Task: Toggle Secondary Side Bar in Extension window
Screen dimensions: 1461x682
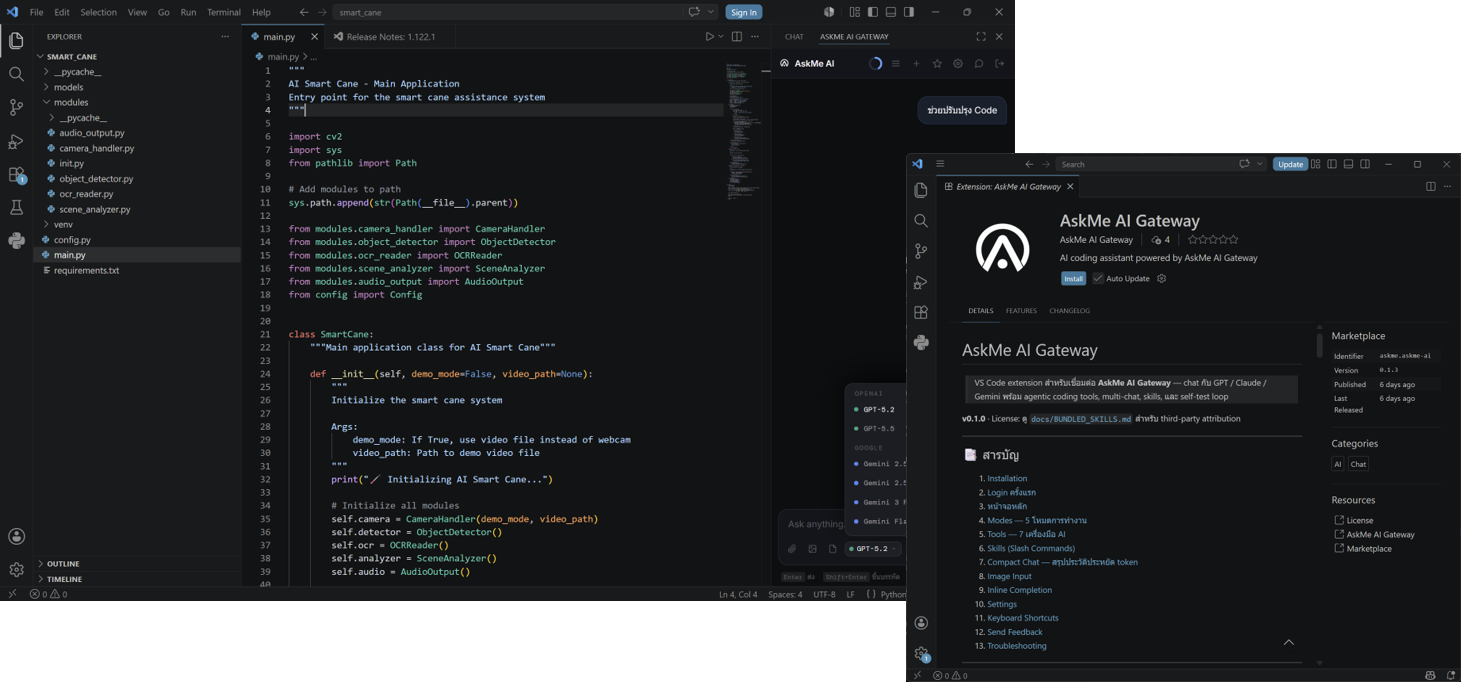Action: coord(1365,164)
